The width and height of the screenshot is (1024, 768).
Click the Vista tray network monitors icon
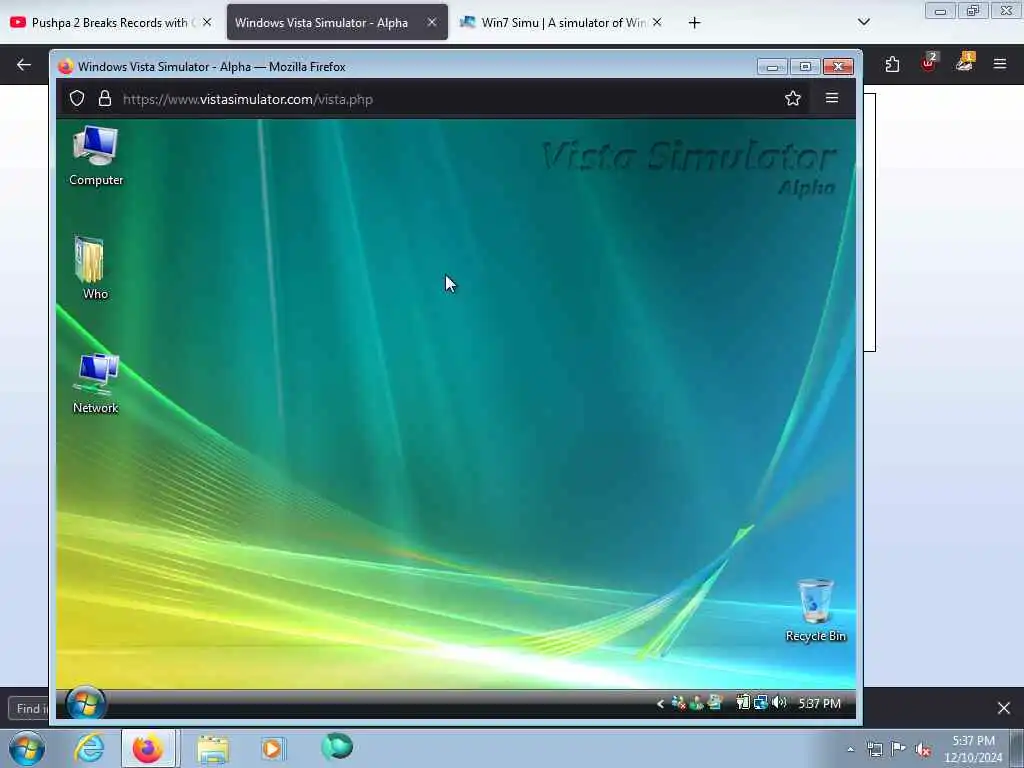click(x=760, y=703)
